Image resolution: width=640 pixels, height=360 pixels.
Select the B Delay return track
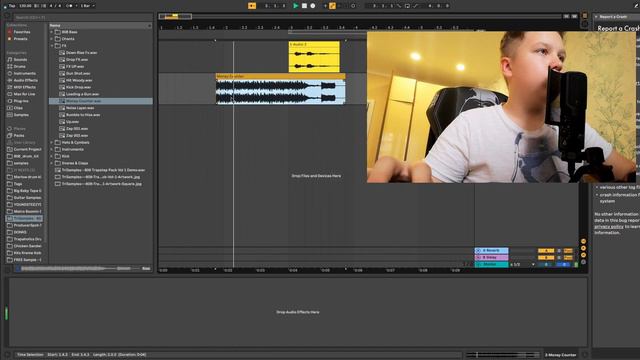pos(492,258)
